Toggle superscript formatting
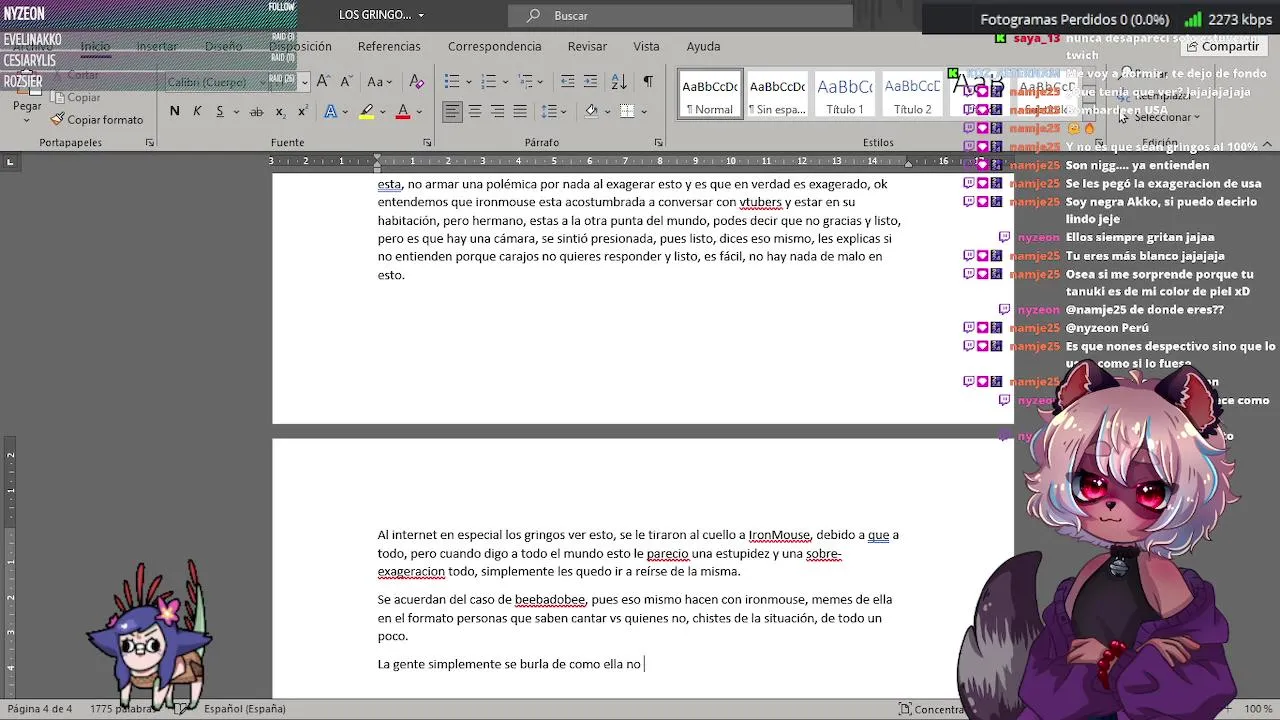The width and height of the screenshot is (1280, 720). (x=302, y=111)
